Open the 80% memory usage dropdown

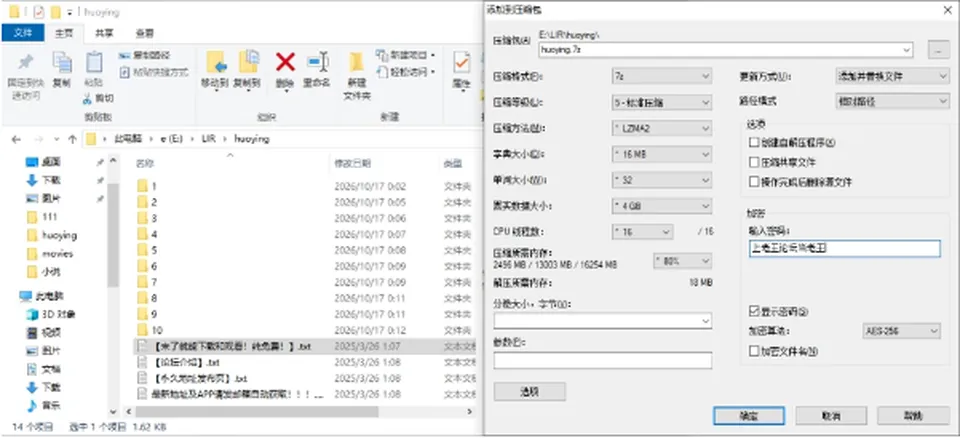pos(683,261)
